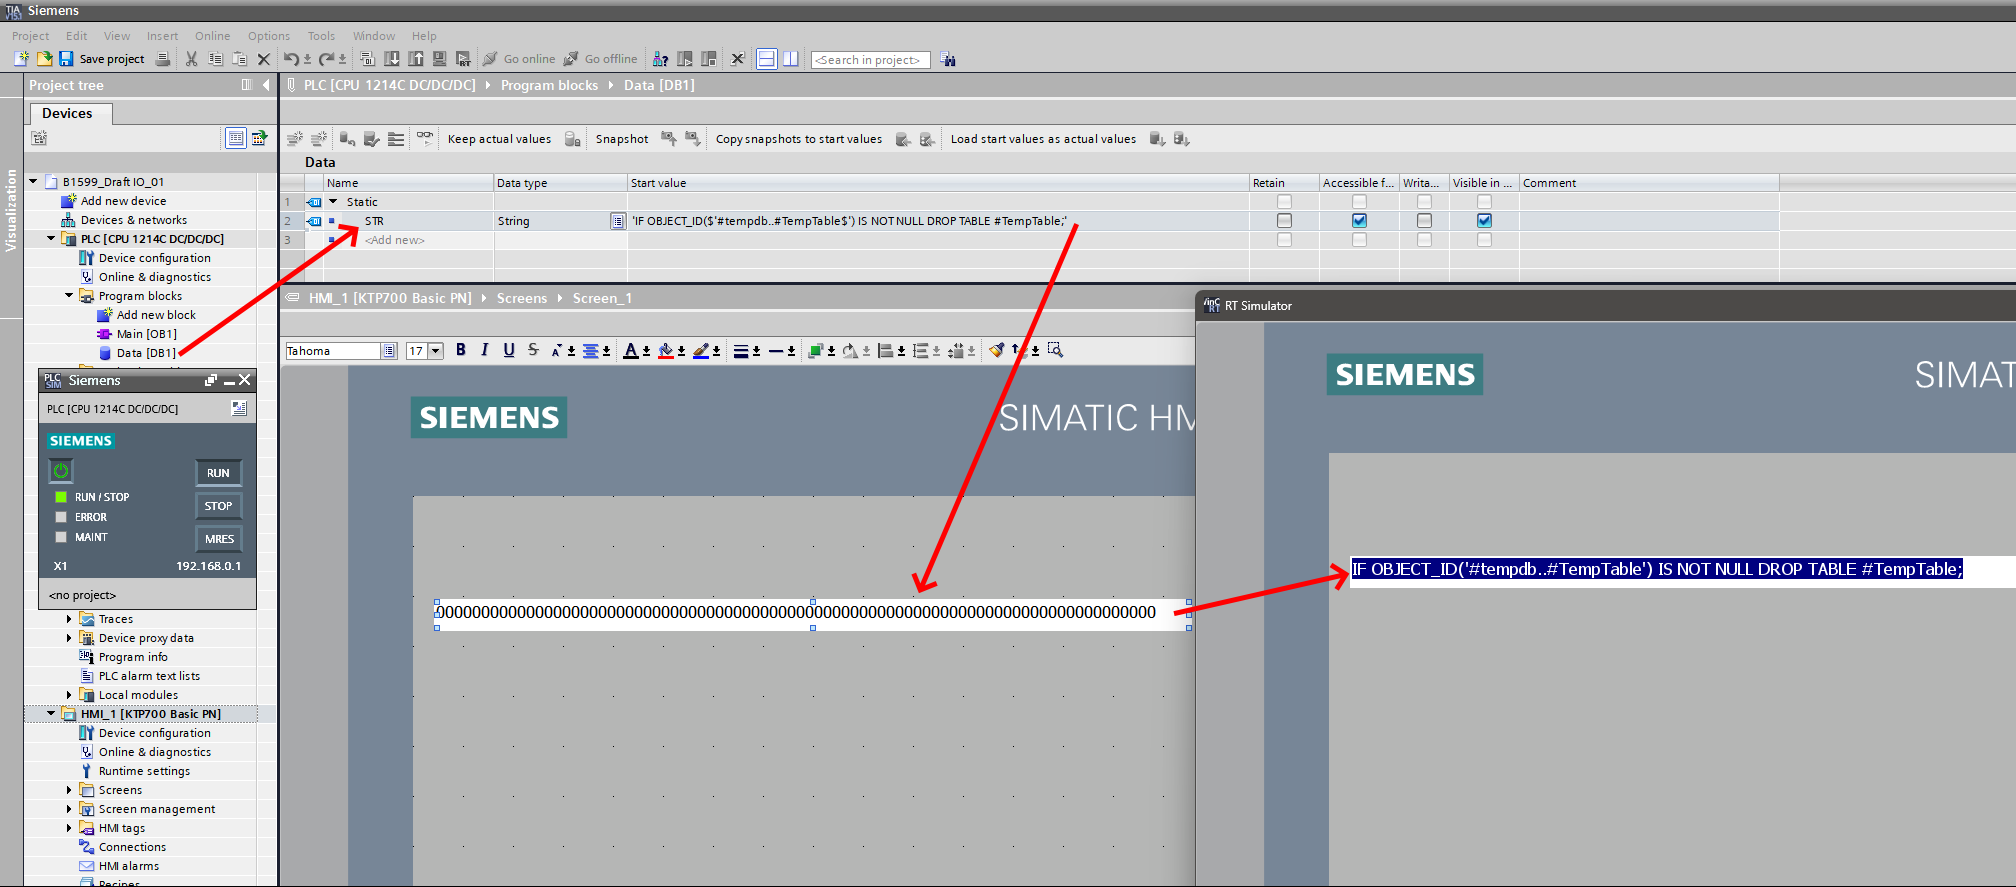The image size is (2016, 887).
Task: Open the Tools menu
Action: tap(322, 36)
